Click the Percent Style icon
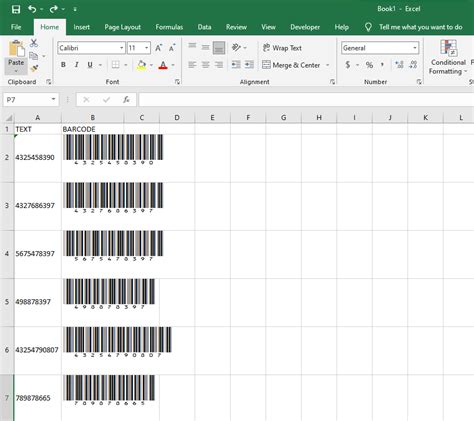The image size is (474, 421). coord(369,65)
